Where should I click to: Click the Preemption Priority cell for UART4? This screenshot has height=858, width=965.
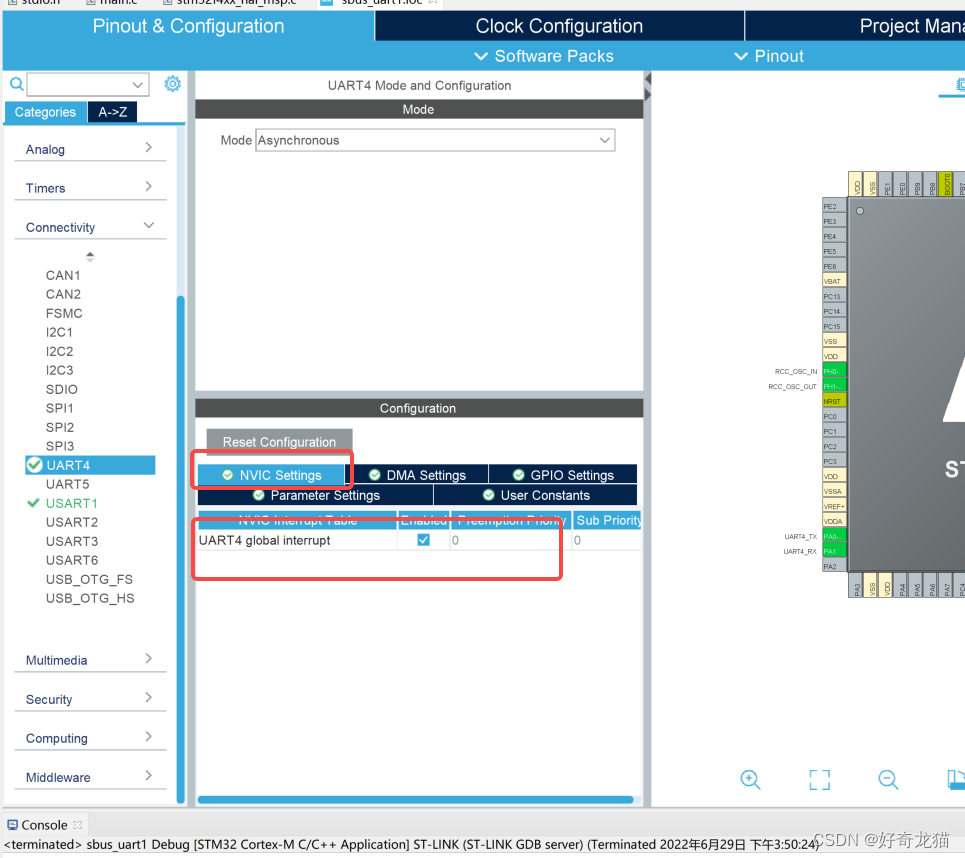pyautogui.click(x=511, y=540)
